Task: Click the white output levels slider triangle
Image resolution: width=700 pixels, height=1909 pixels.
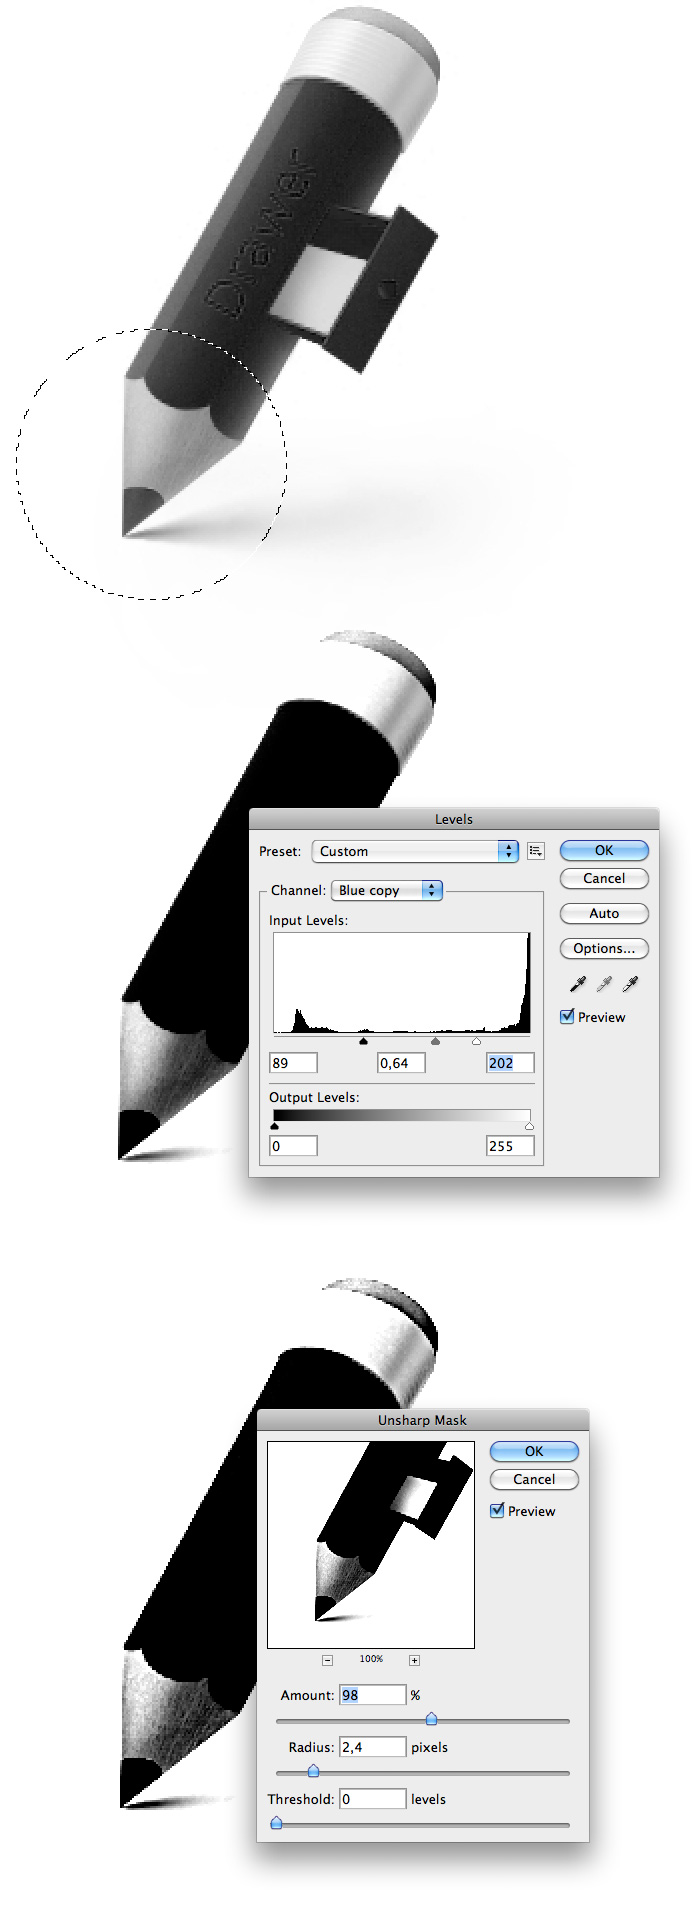Action: click(x=529, y=1126)
